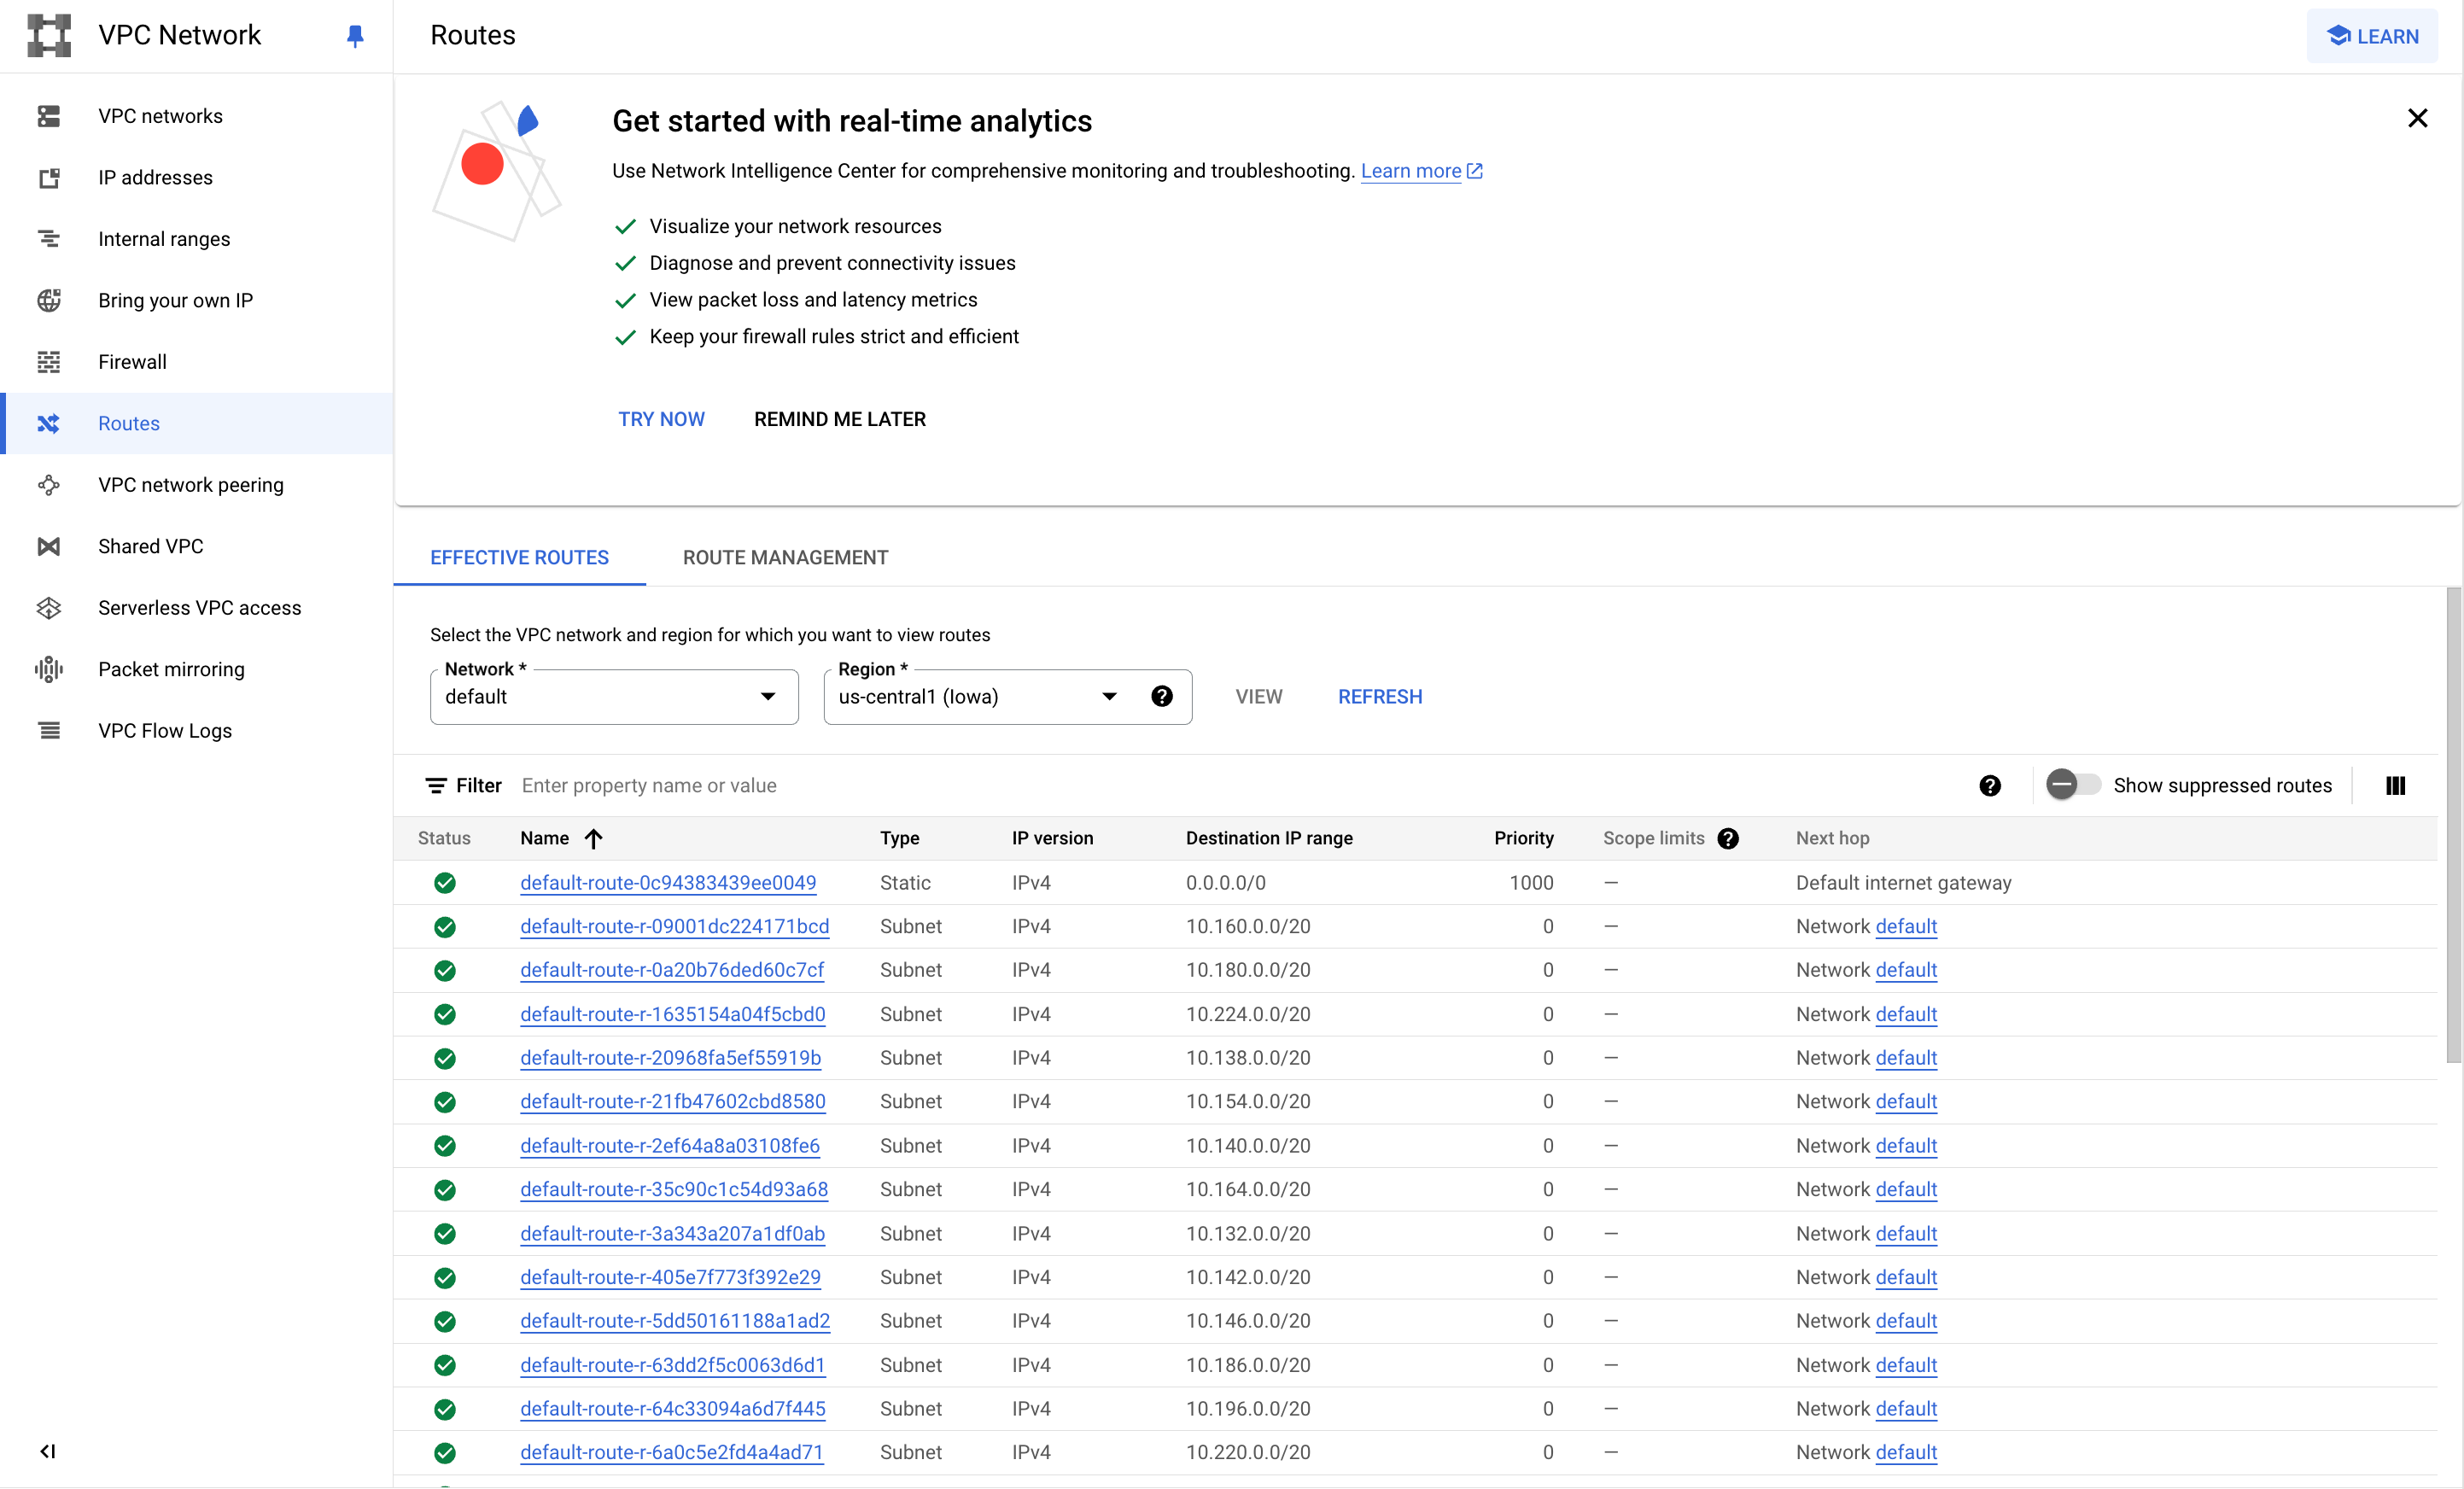Click the Refresh button
Image resolution: width=2464 pixels, height=1489 pixels.
tap(1380, 697)
